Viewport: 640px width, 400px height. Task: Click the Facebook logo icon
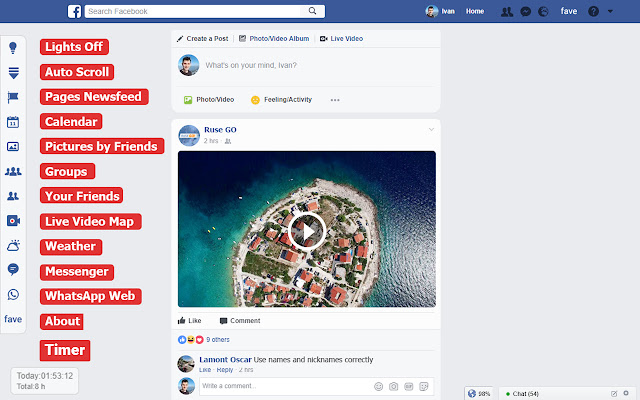pos(74,11)
